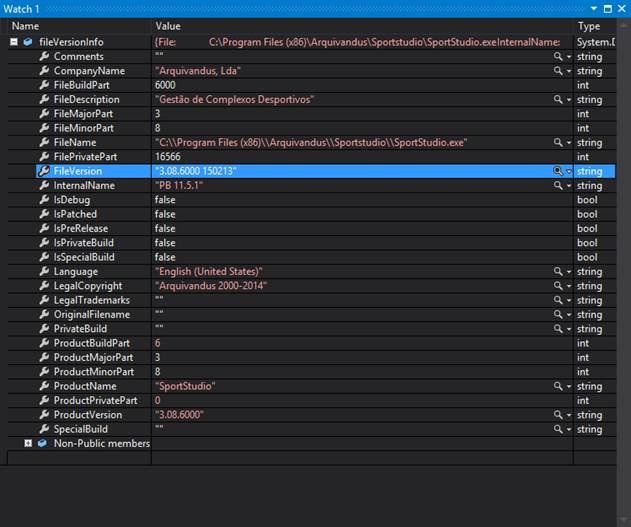
Task: Click the cube icon next to fileVersionInfo
Action: (28, 42)
